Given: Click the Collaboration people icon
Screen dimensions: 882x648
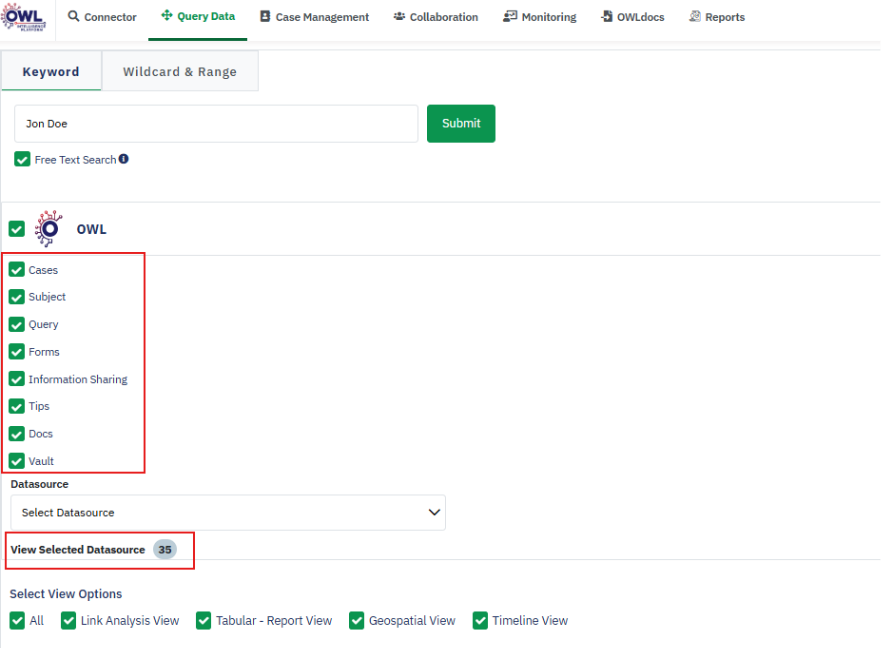Looking at the screenshot, I should (401, 16).
